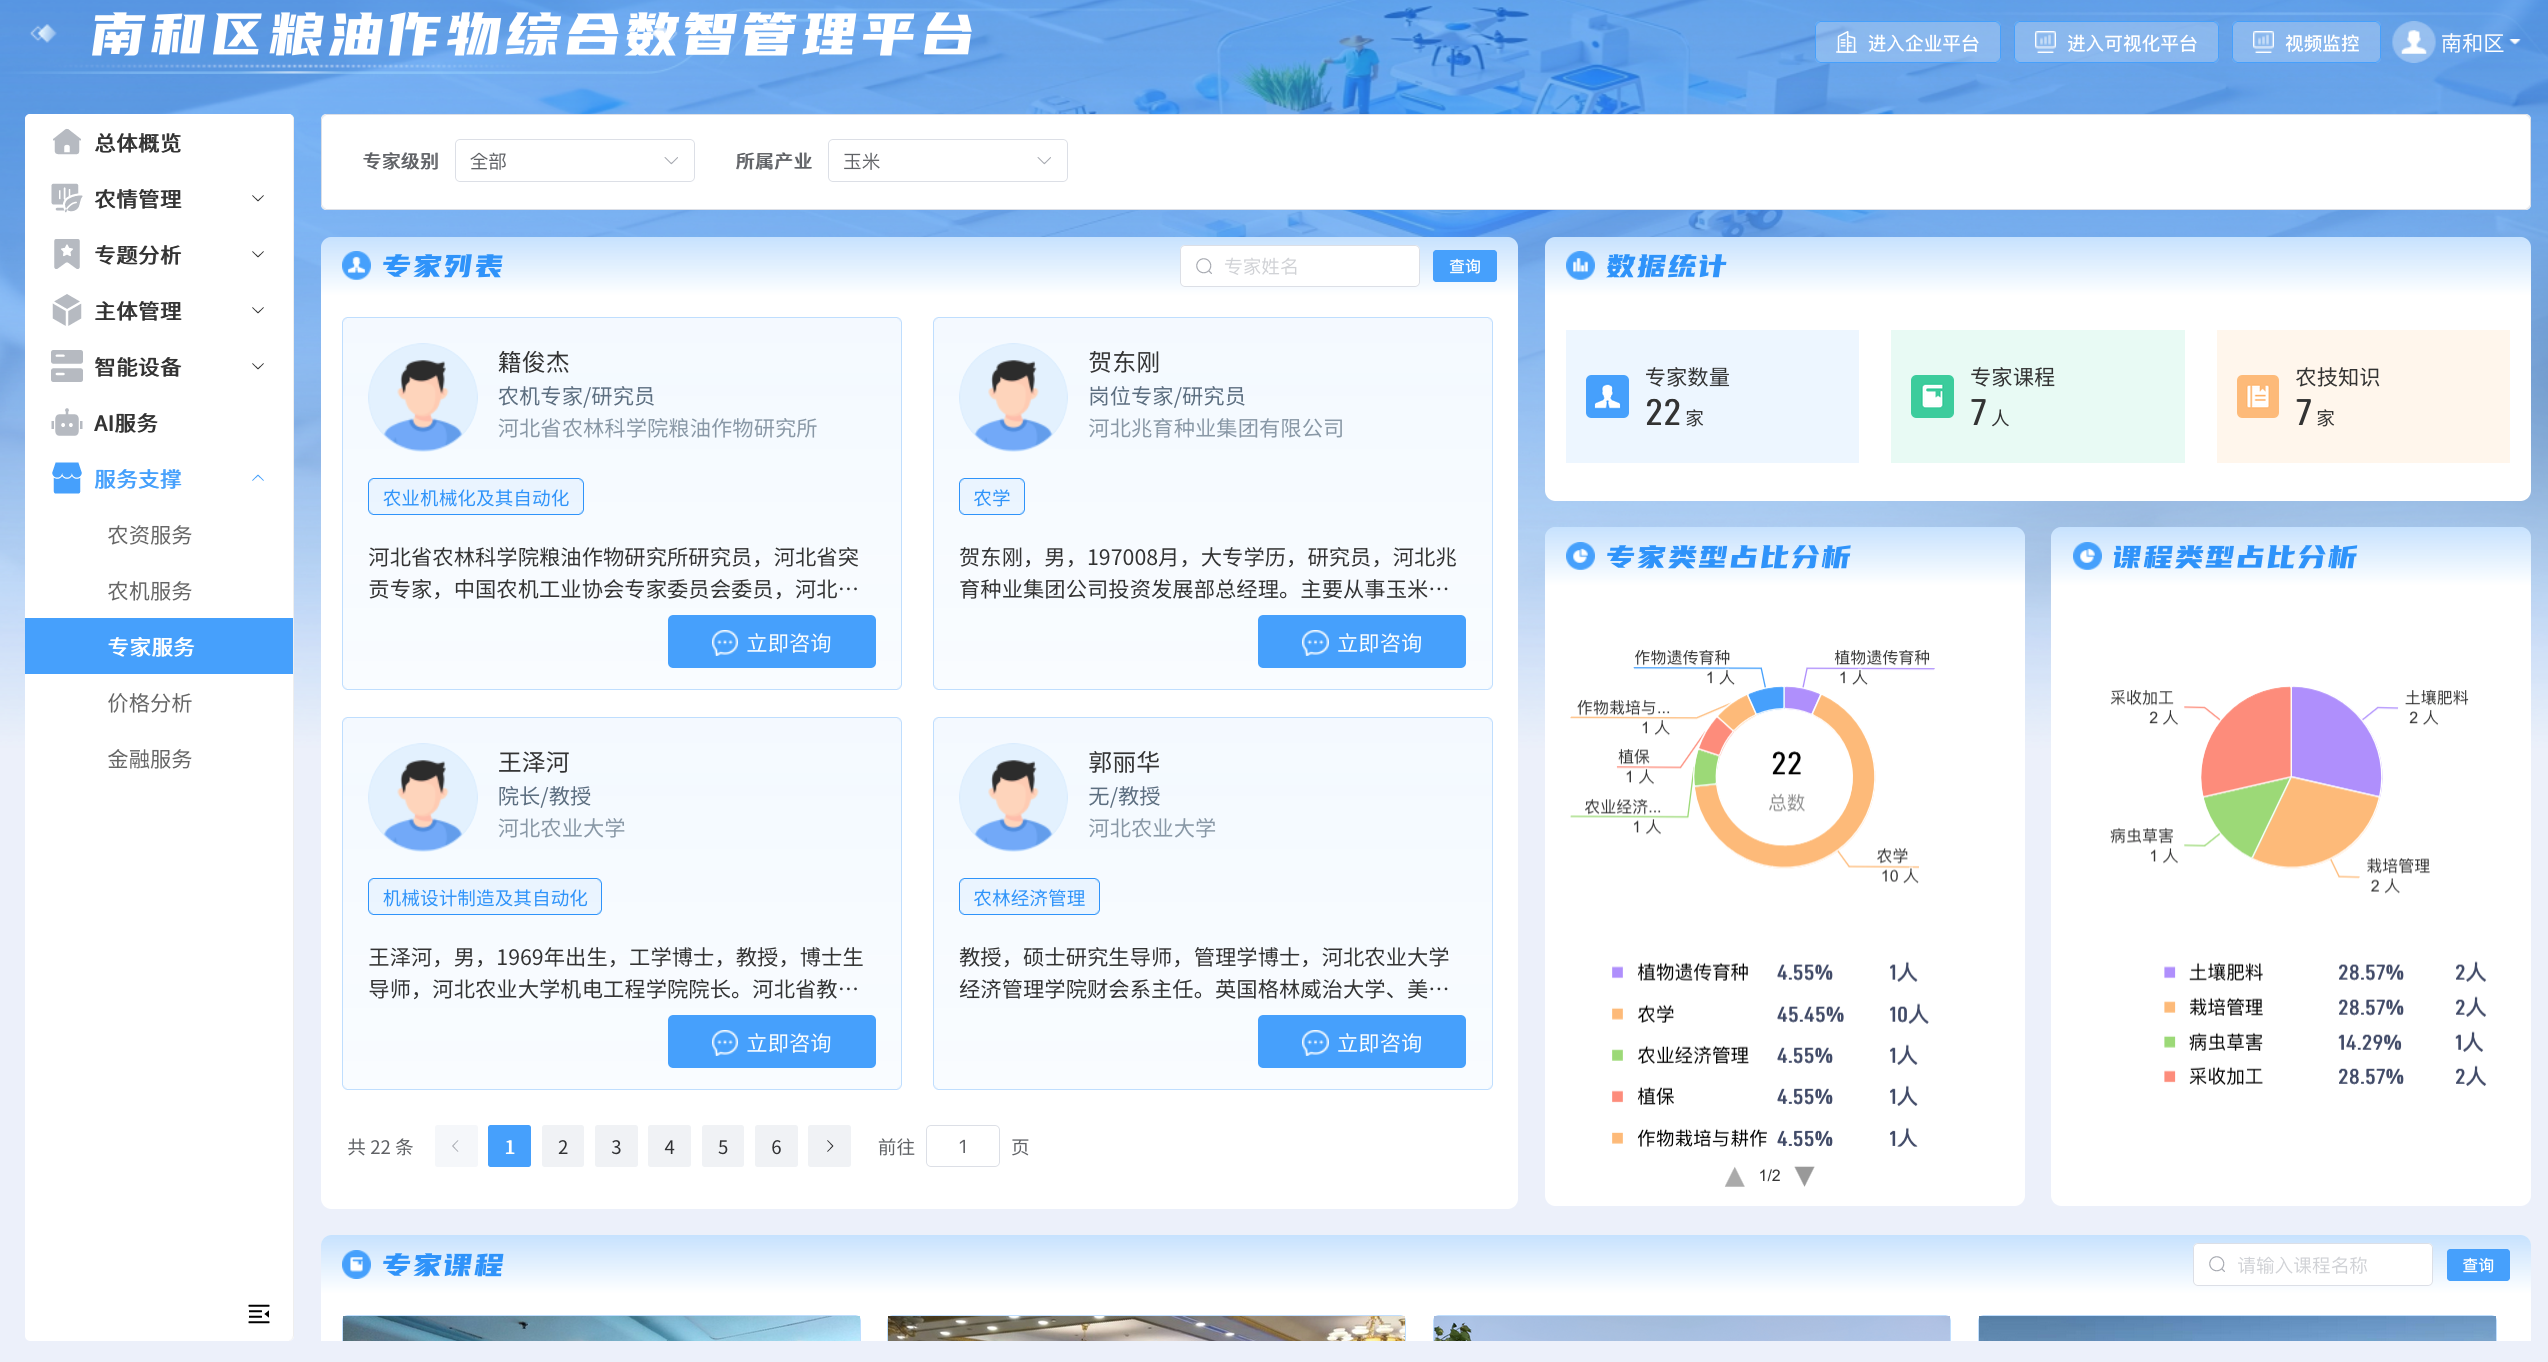Click 立即咨询 on 籍俊杰's card
The width and height of the screenshot is (2548, 1362).
(x=771, y=642)
